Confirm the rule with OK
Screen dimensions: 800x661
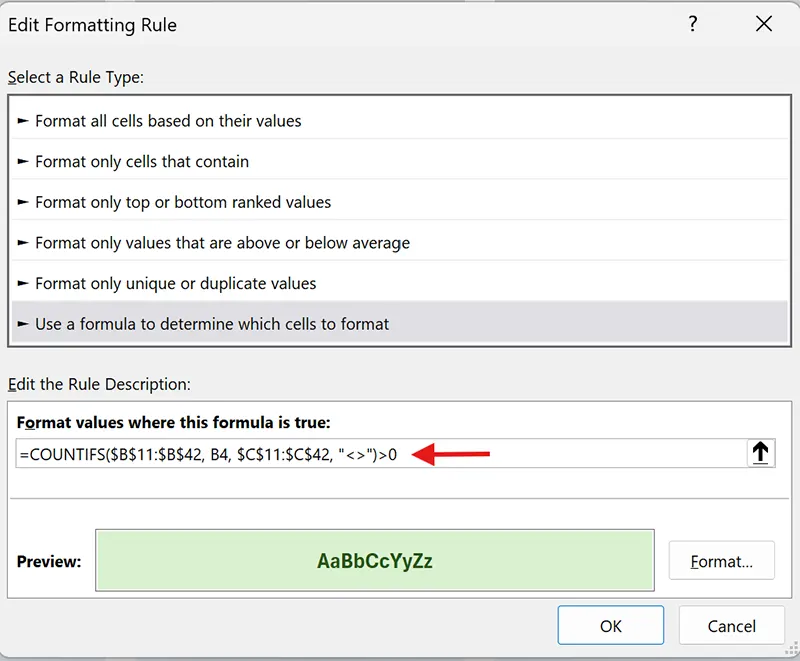click(611, 626)
